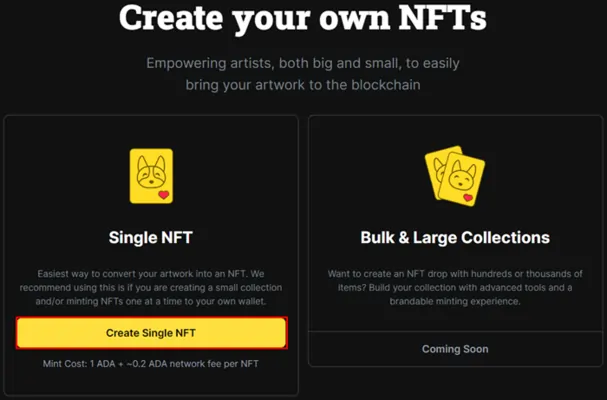This screenshot has width=607, height=400.
Task: Click the front card of the double-card icon
Action: click(462, 179)
